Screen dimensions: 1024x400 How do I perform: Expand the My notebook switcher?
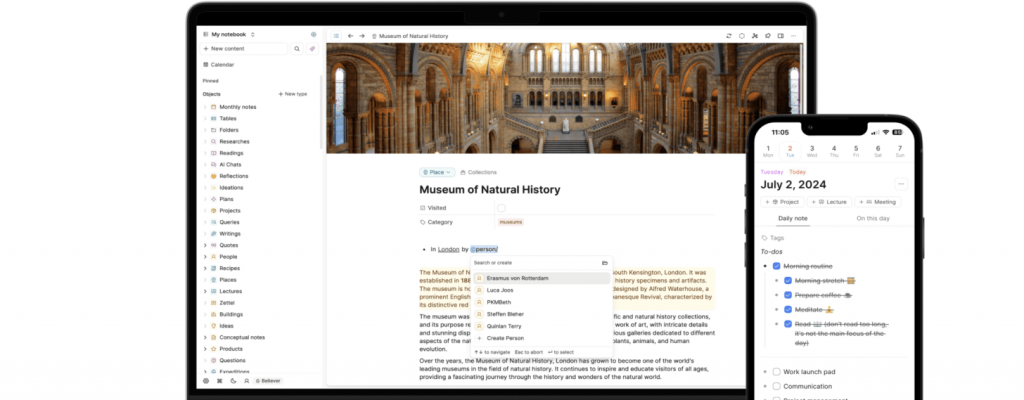point(232,34)
